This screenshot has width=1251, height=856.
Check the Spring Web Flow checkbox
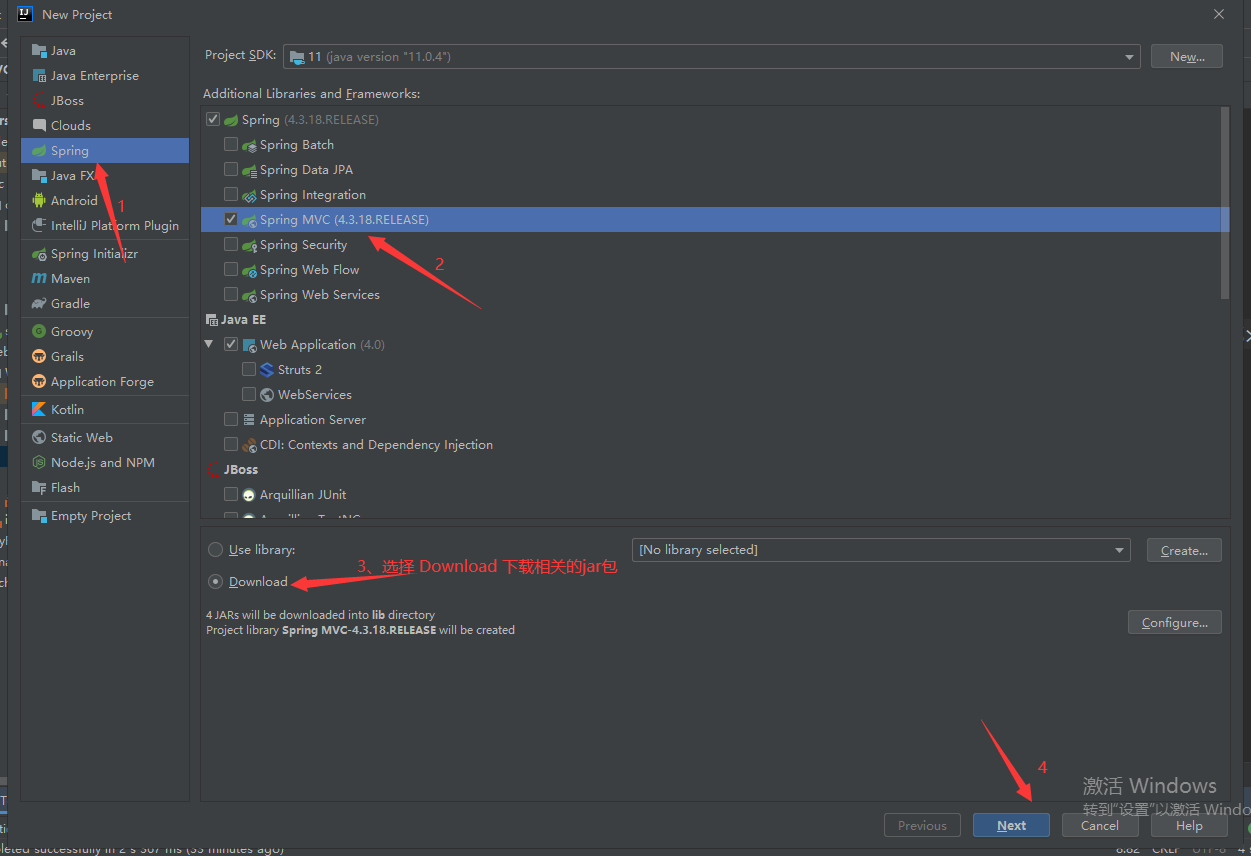click(x=231, y=270)
